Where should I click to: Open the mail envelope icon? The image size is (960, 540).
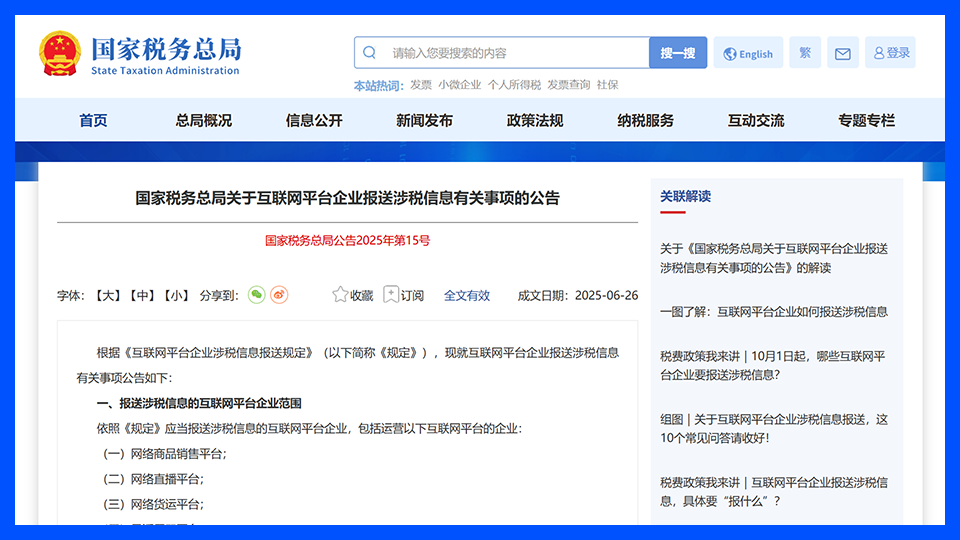(x=842, y=54)
